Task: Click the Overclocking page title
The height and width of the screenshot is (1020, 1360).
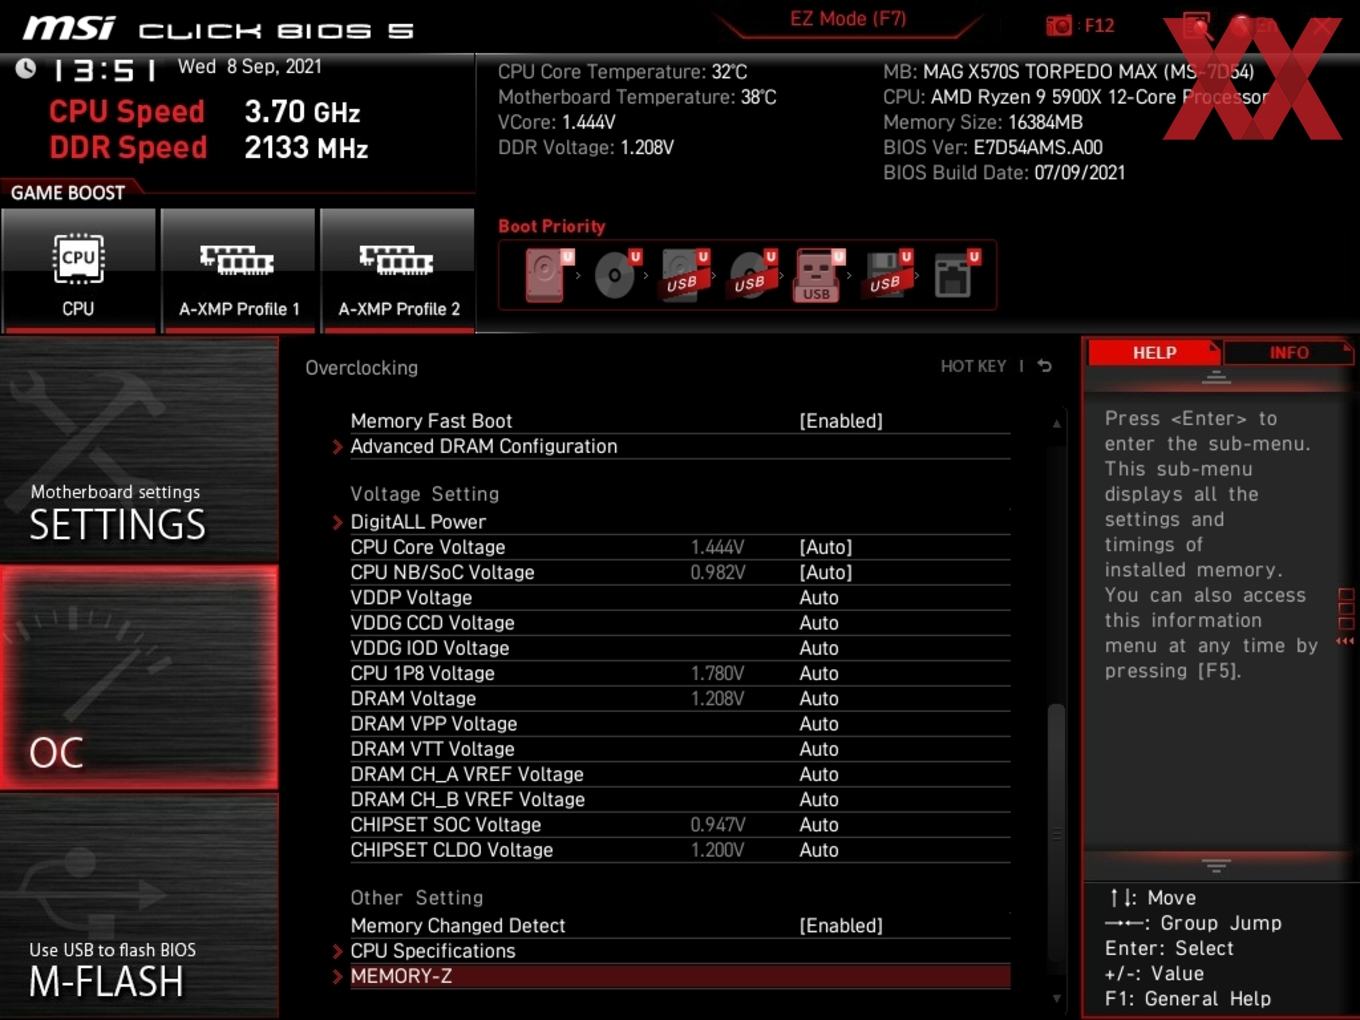Action: pyautogui.click(x=362, y=368)
